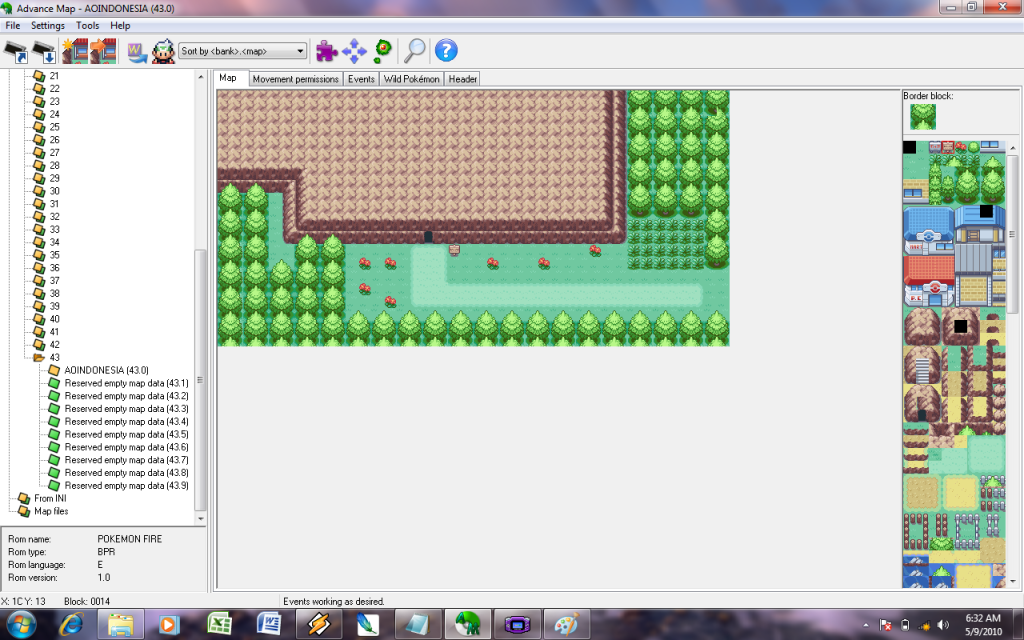Screen dimensions: 1024x640
Task: Select Reserved empty map data (43.9)
Action: click(x=127, y=486)
